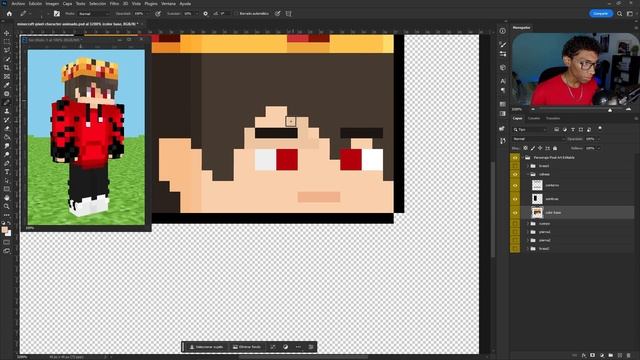Toggle visibility of cabeza group
The image size is (640, 360).
(515, 174)
